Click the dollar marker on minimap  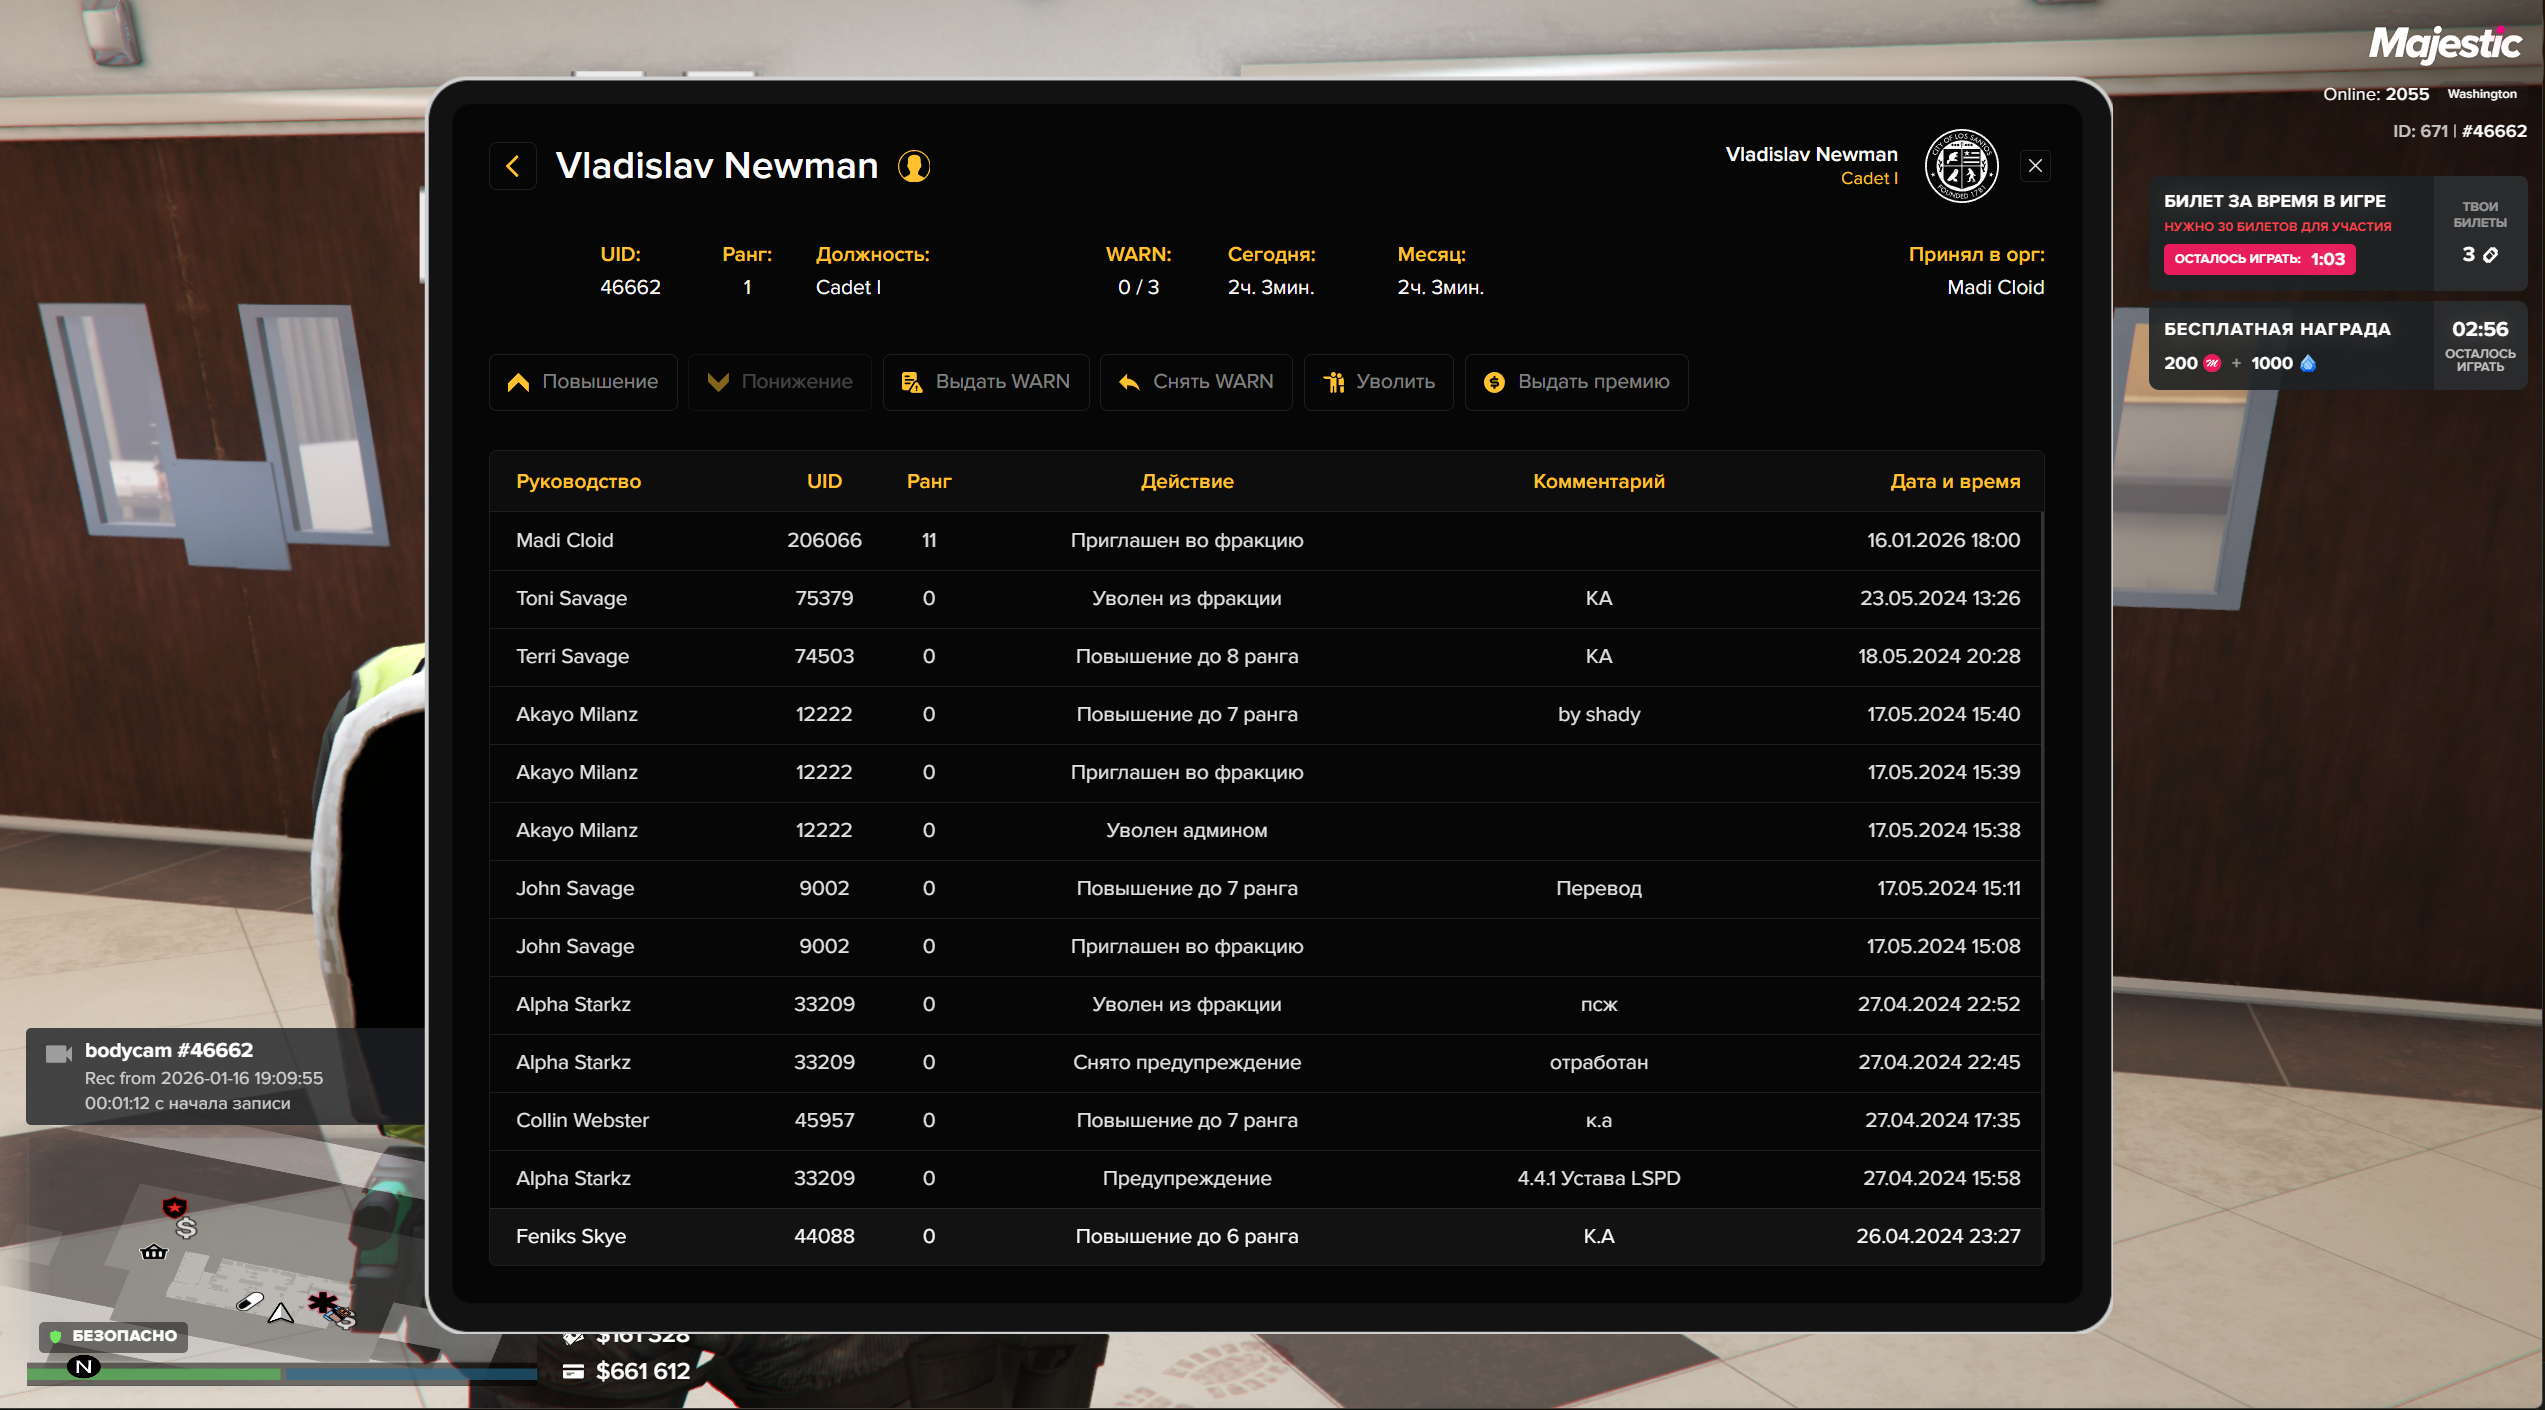(x=186, y=1228)
